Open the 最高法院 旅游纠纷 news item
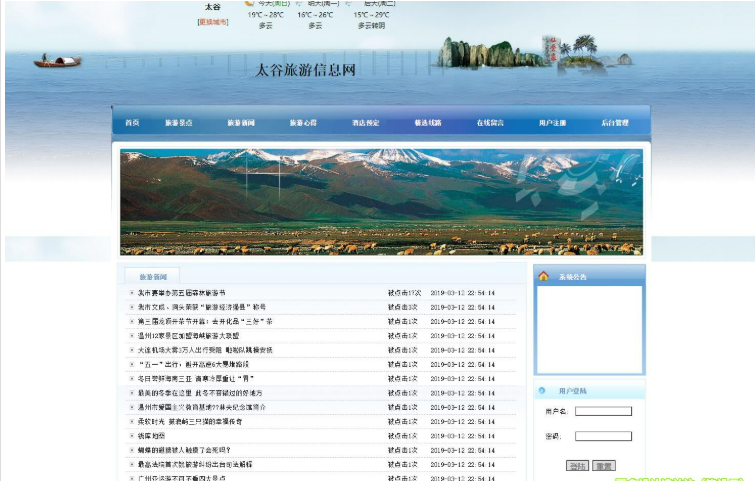 (x=195, y=465)
